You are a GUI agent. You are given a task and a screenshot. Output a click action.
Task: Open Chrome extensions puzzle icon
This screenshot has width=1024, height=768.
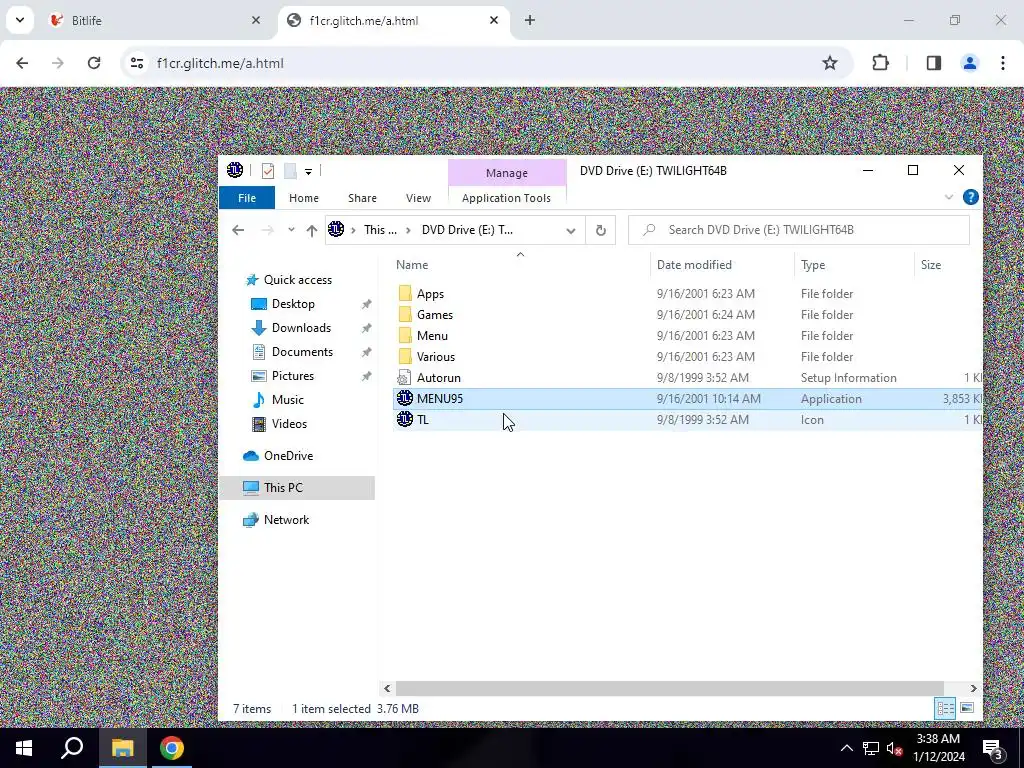(x=880, y=63)
